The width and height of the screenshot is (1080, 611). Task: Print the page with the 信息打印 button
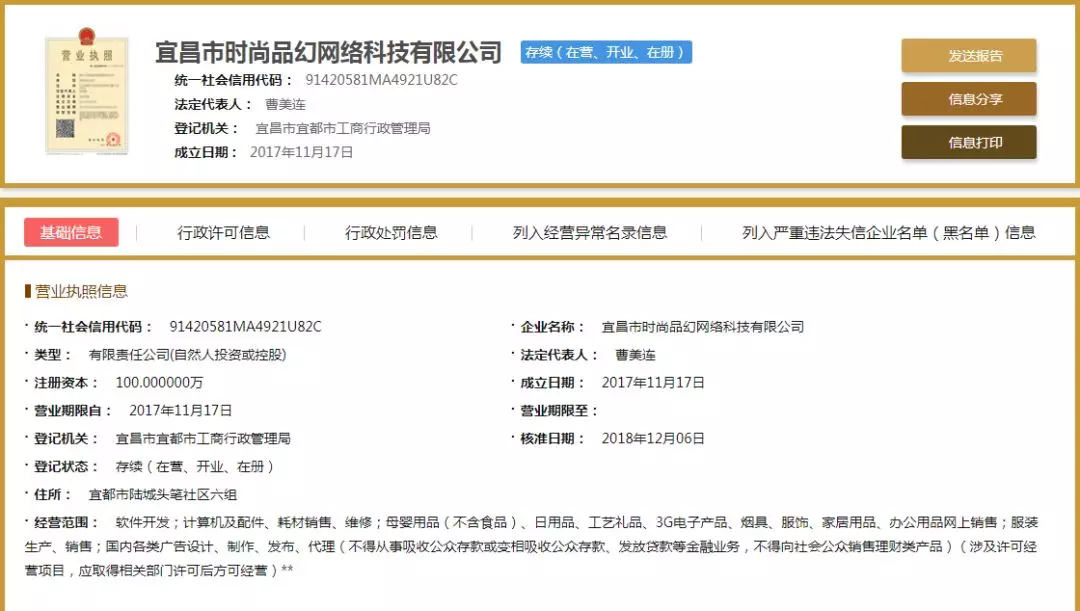tap(968, 143)
